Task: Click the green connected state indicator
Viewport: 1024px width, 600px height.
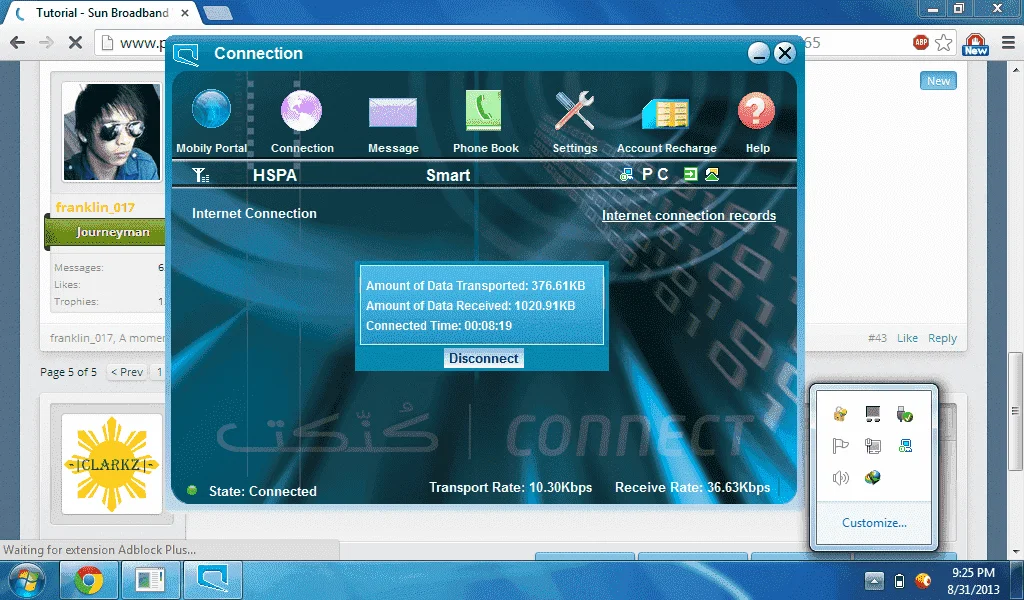Action: tap(192, 490)
